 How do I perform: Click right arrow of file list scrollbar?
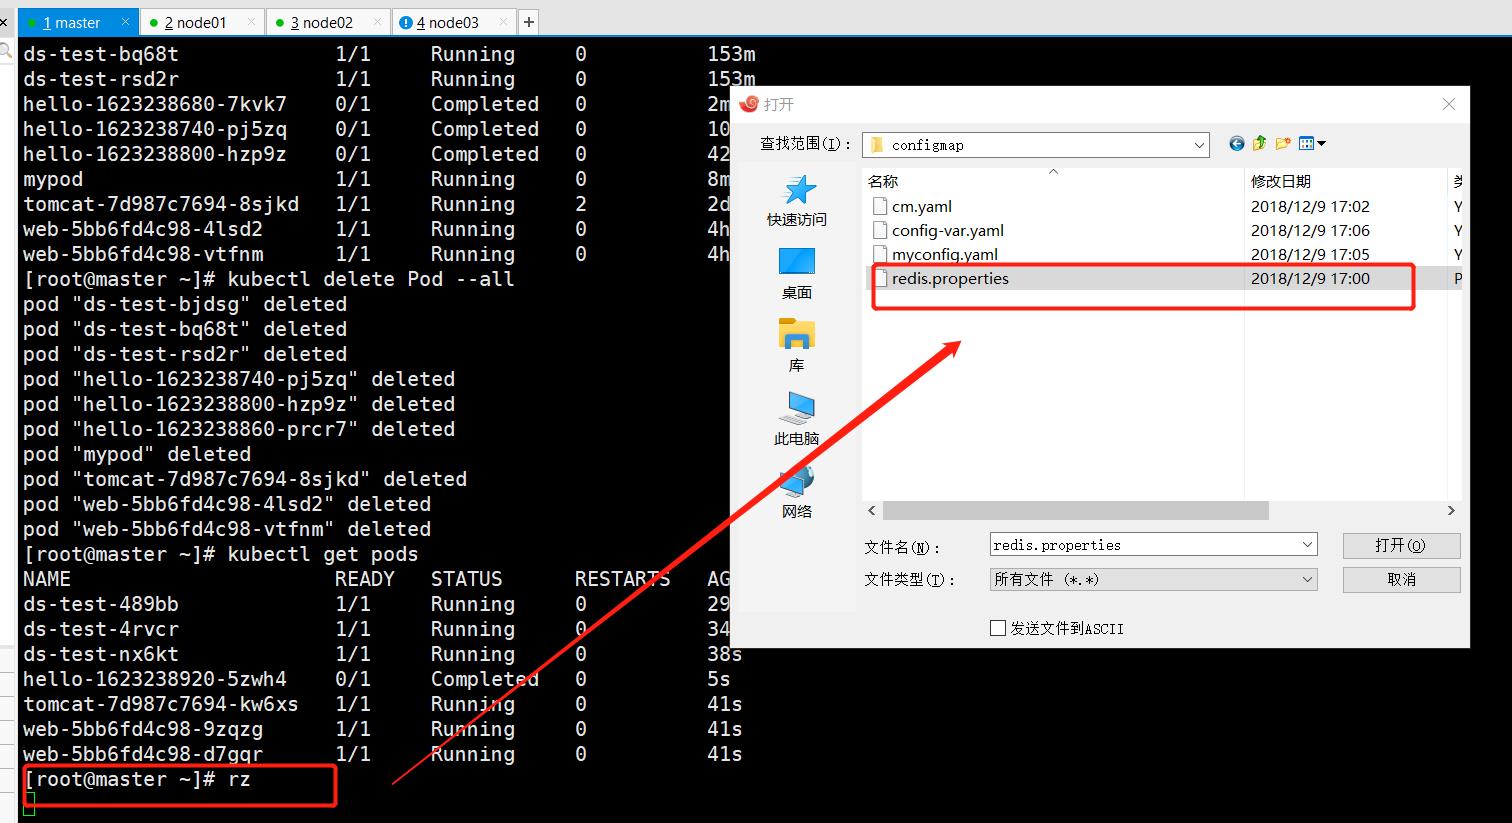(x=1451, y=511)
